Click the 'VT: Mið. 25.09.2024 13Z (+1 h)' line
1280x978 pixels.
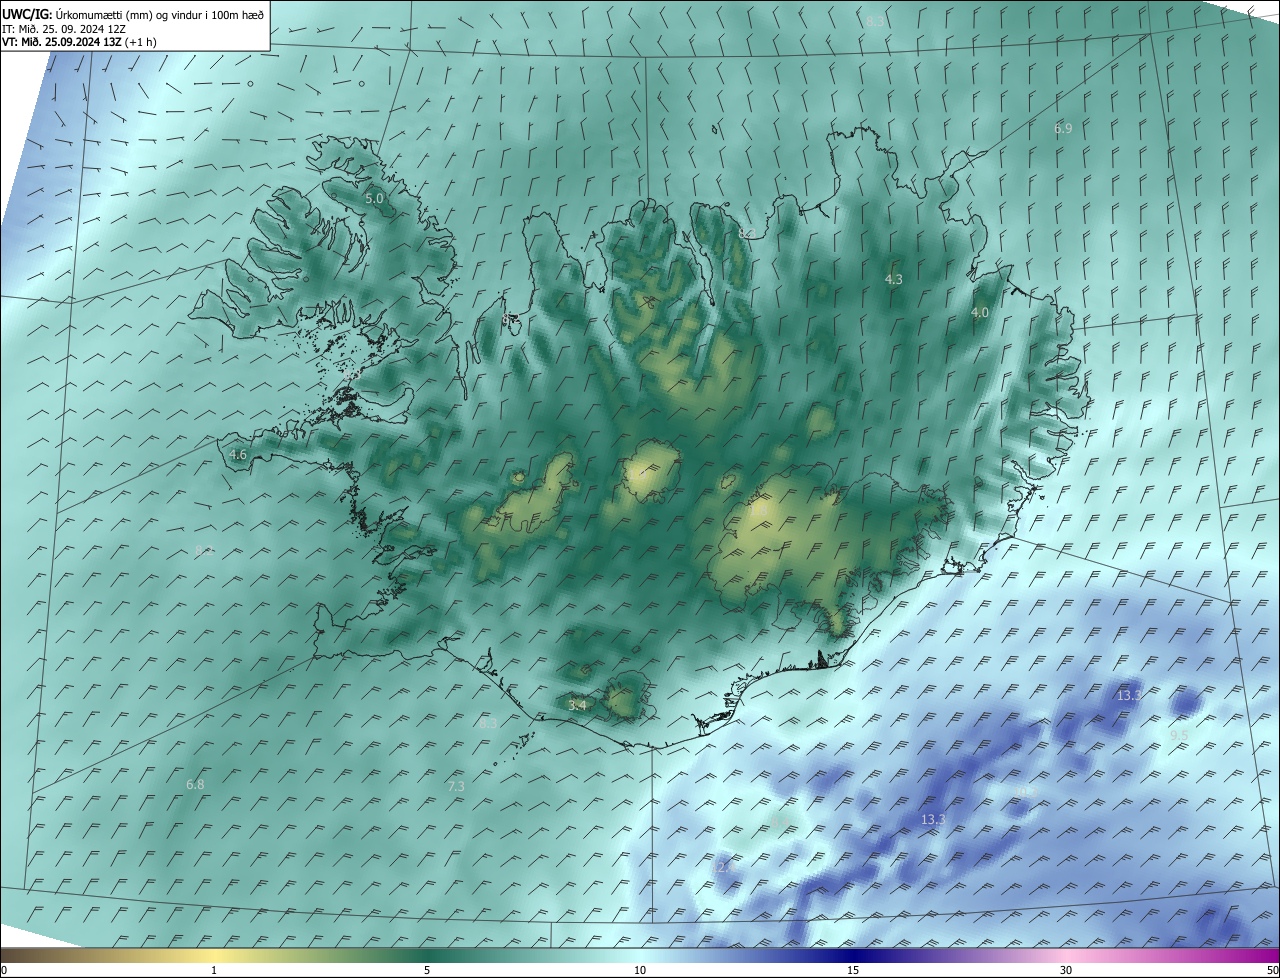79,42
